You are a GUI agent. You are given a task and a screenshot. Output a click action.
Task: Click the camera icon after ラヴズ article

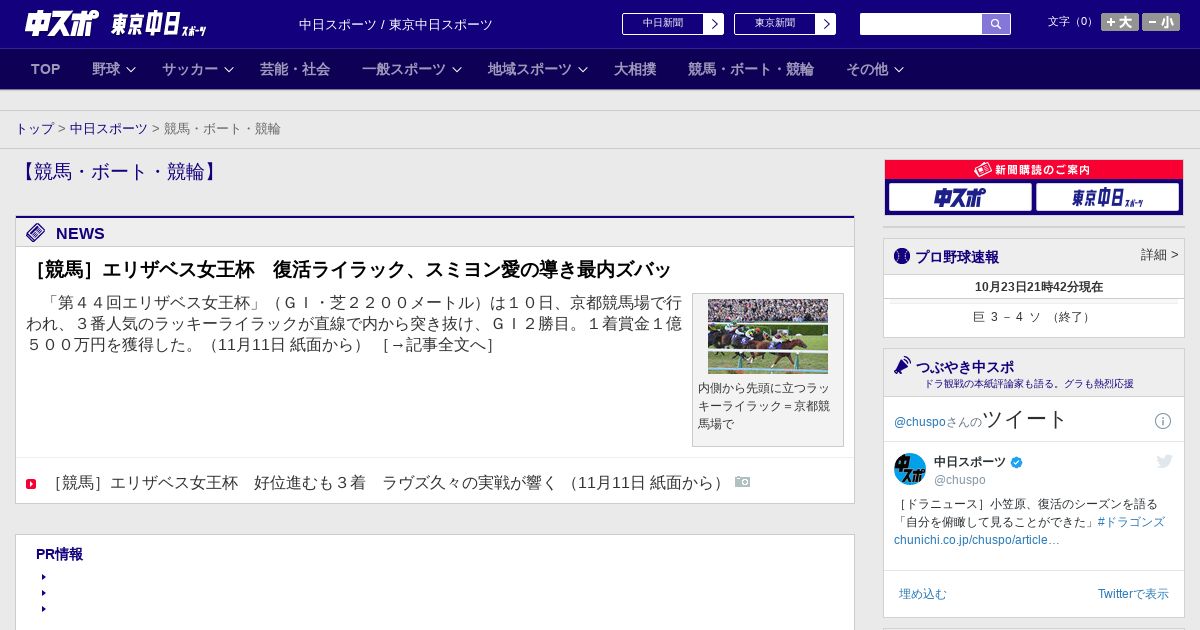(742, 482)
